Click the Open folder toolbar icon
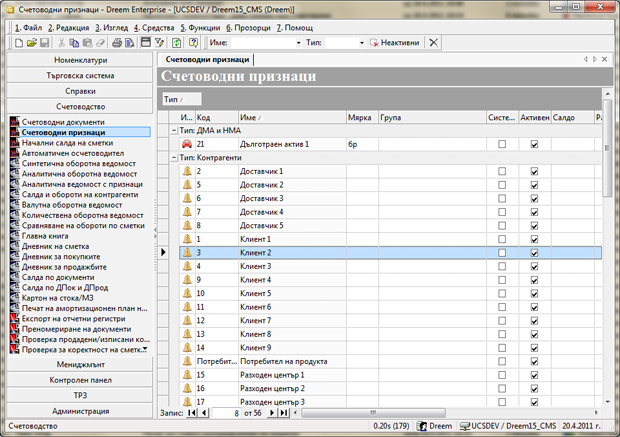 (x=32, y=43)
